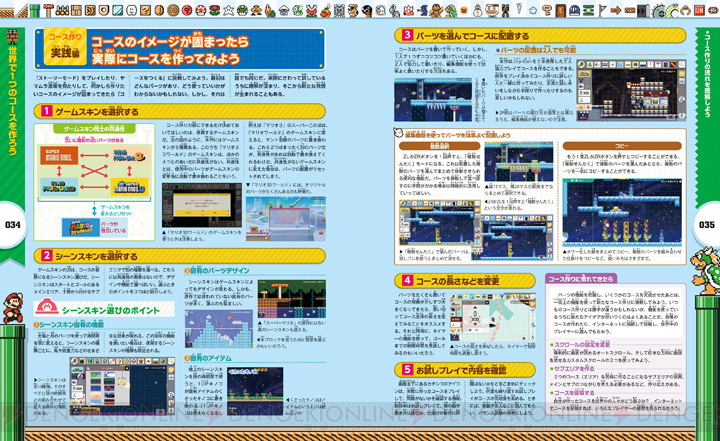720x441 pixels.
Task: Click the Bowser sprite above right pipe
Action: [x=706, y=271]
